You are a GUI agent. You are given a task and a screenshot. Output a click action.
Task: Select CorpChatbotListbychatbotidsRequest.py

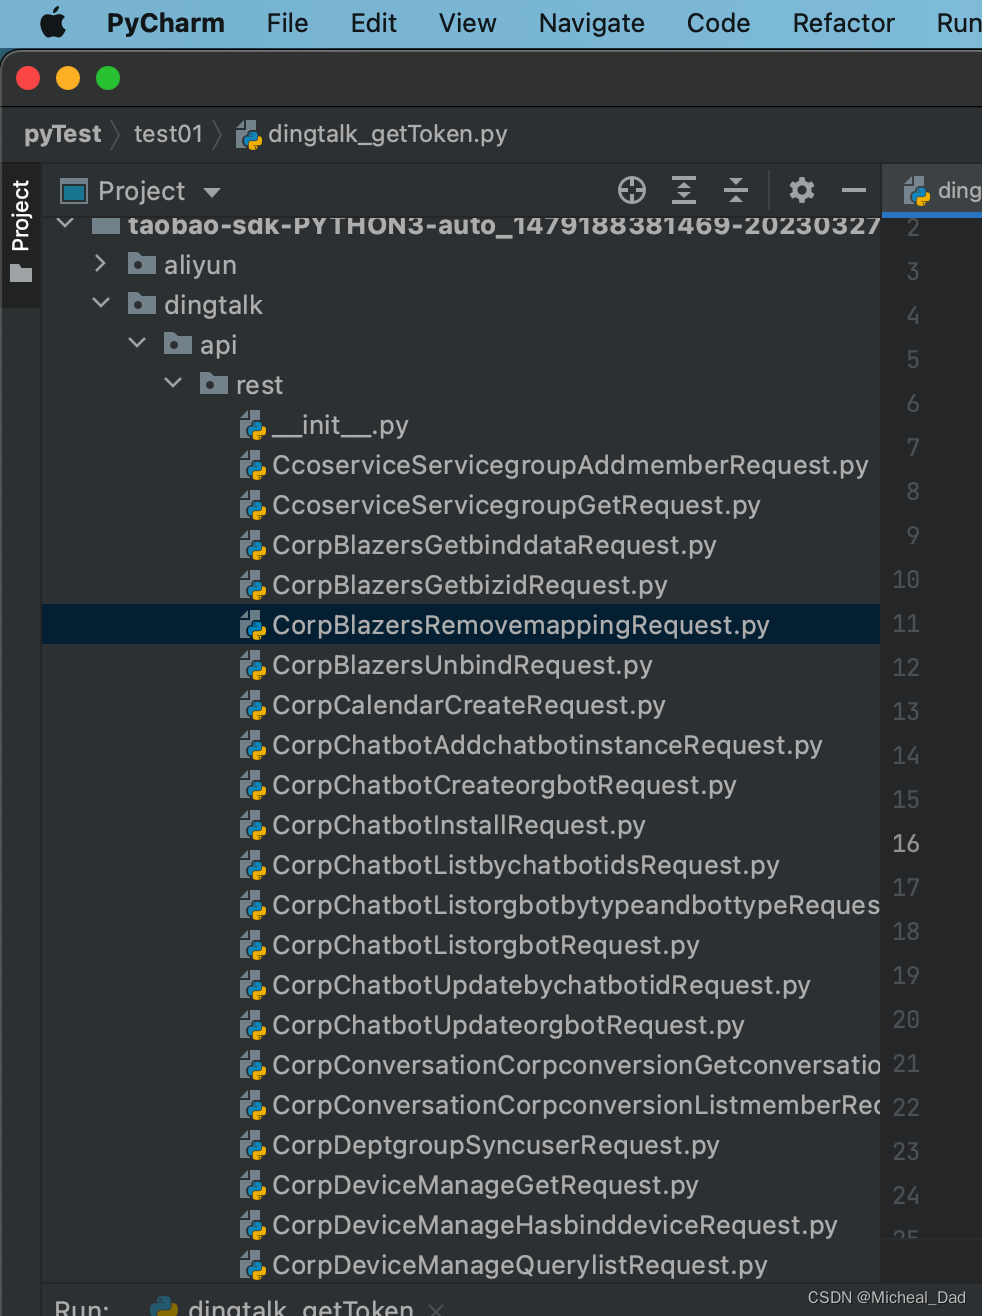click(526, 865)
